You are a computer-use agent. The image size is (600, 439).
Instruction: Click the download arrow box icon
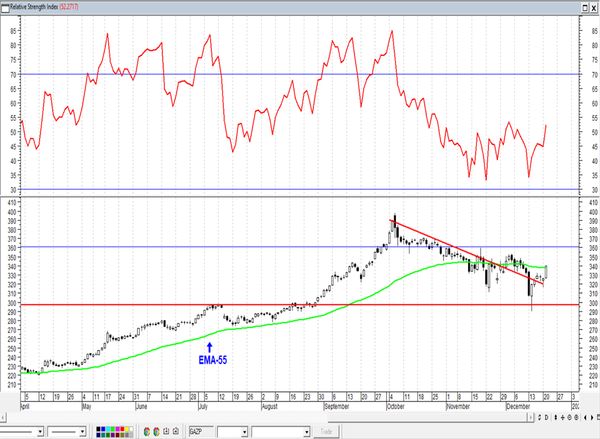[x=166, y=431]
